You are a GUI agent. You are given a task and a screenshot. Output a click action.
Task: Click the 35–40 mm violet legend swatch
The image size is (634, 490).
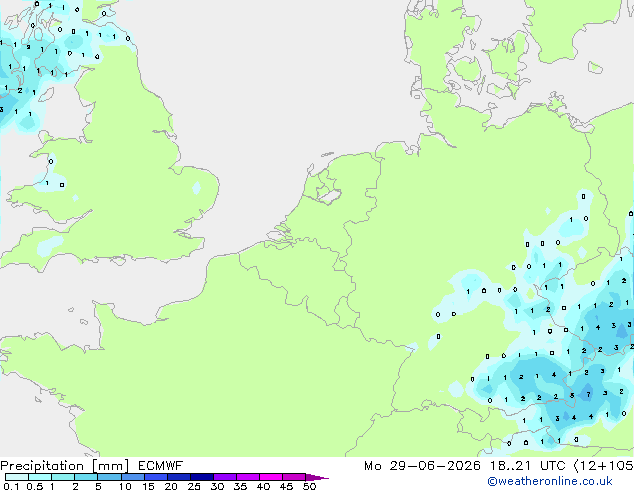pos(248,477)
